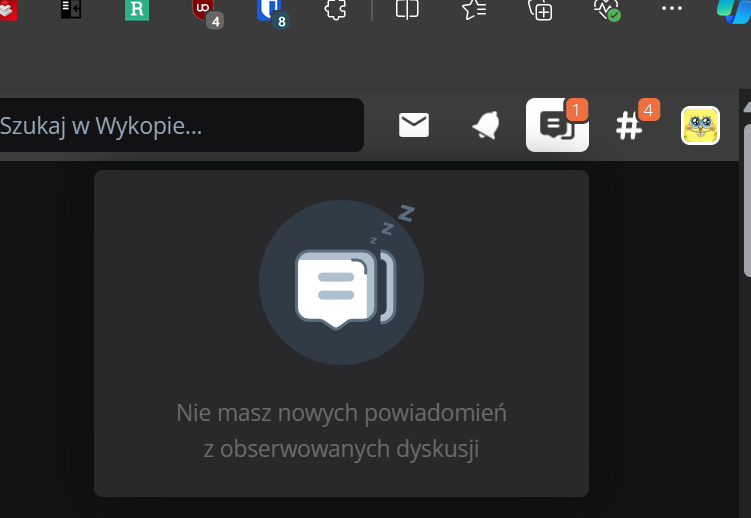
Task: Open hashtag tag notifications with 4 badge
Action: 629,126
